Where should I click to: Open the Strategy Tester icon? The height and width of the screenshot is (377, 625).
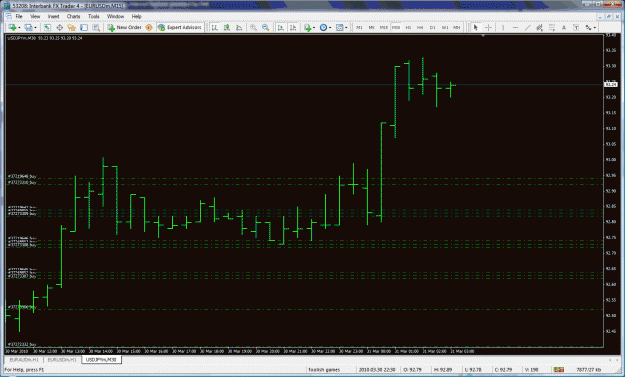96,27
